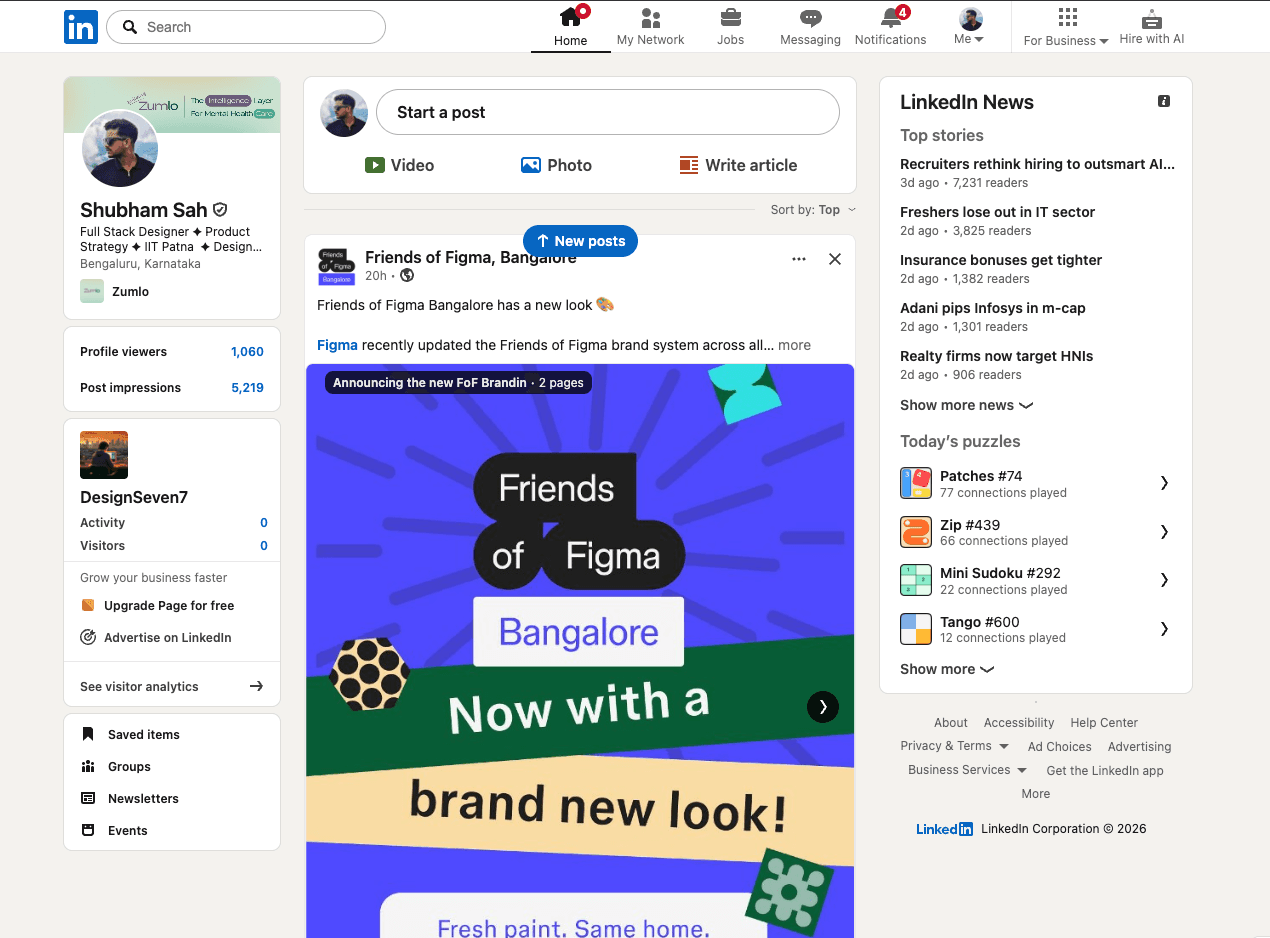This screenshot has width=1270, height=938.
Task: Open Saved items bookmark icon
Action: click(x=88, y=735)
